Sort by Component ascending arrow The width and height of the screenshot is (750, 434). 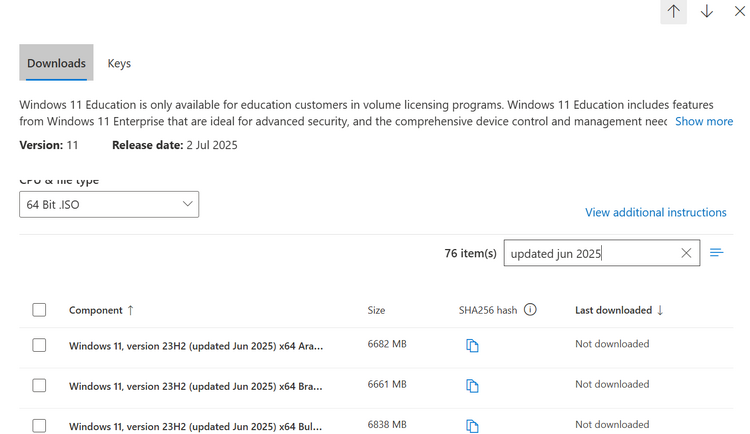[x=131, y=310]
